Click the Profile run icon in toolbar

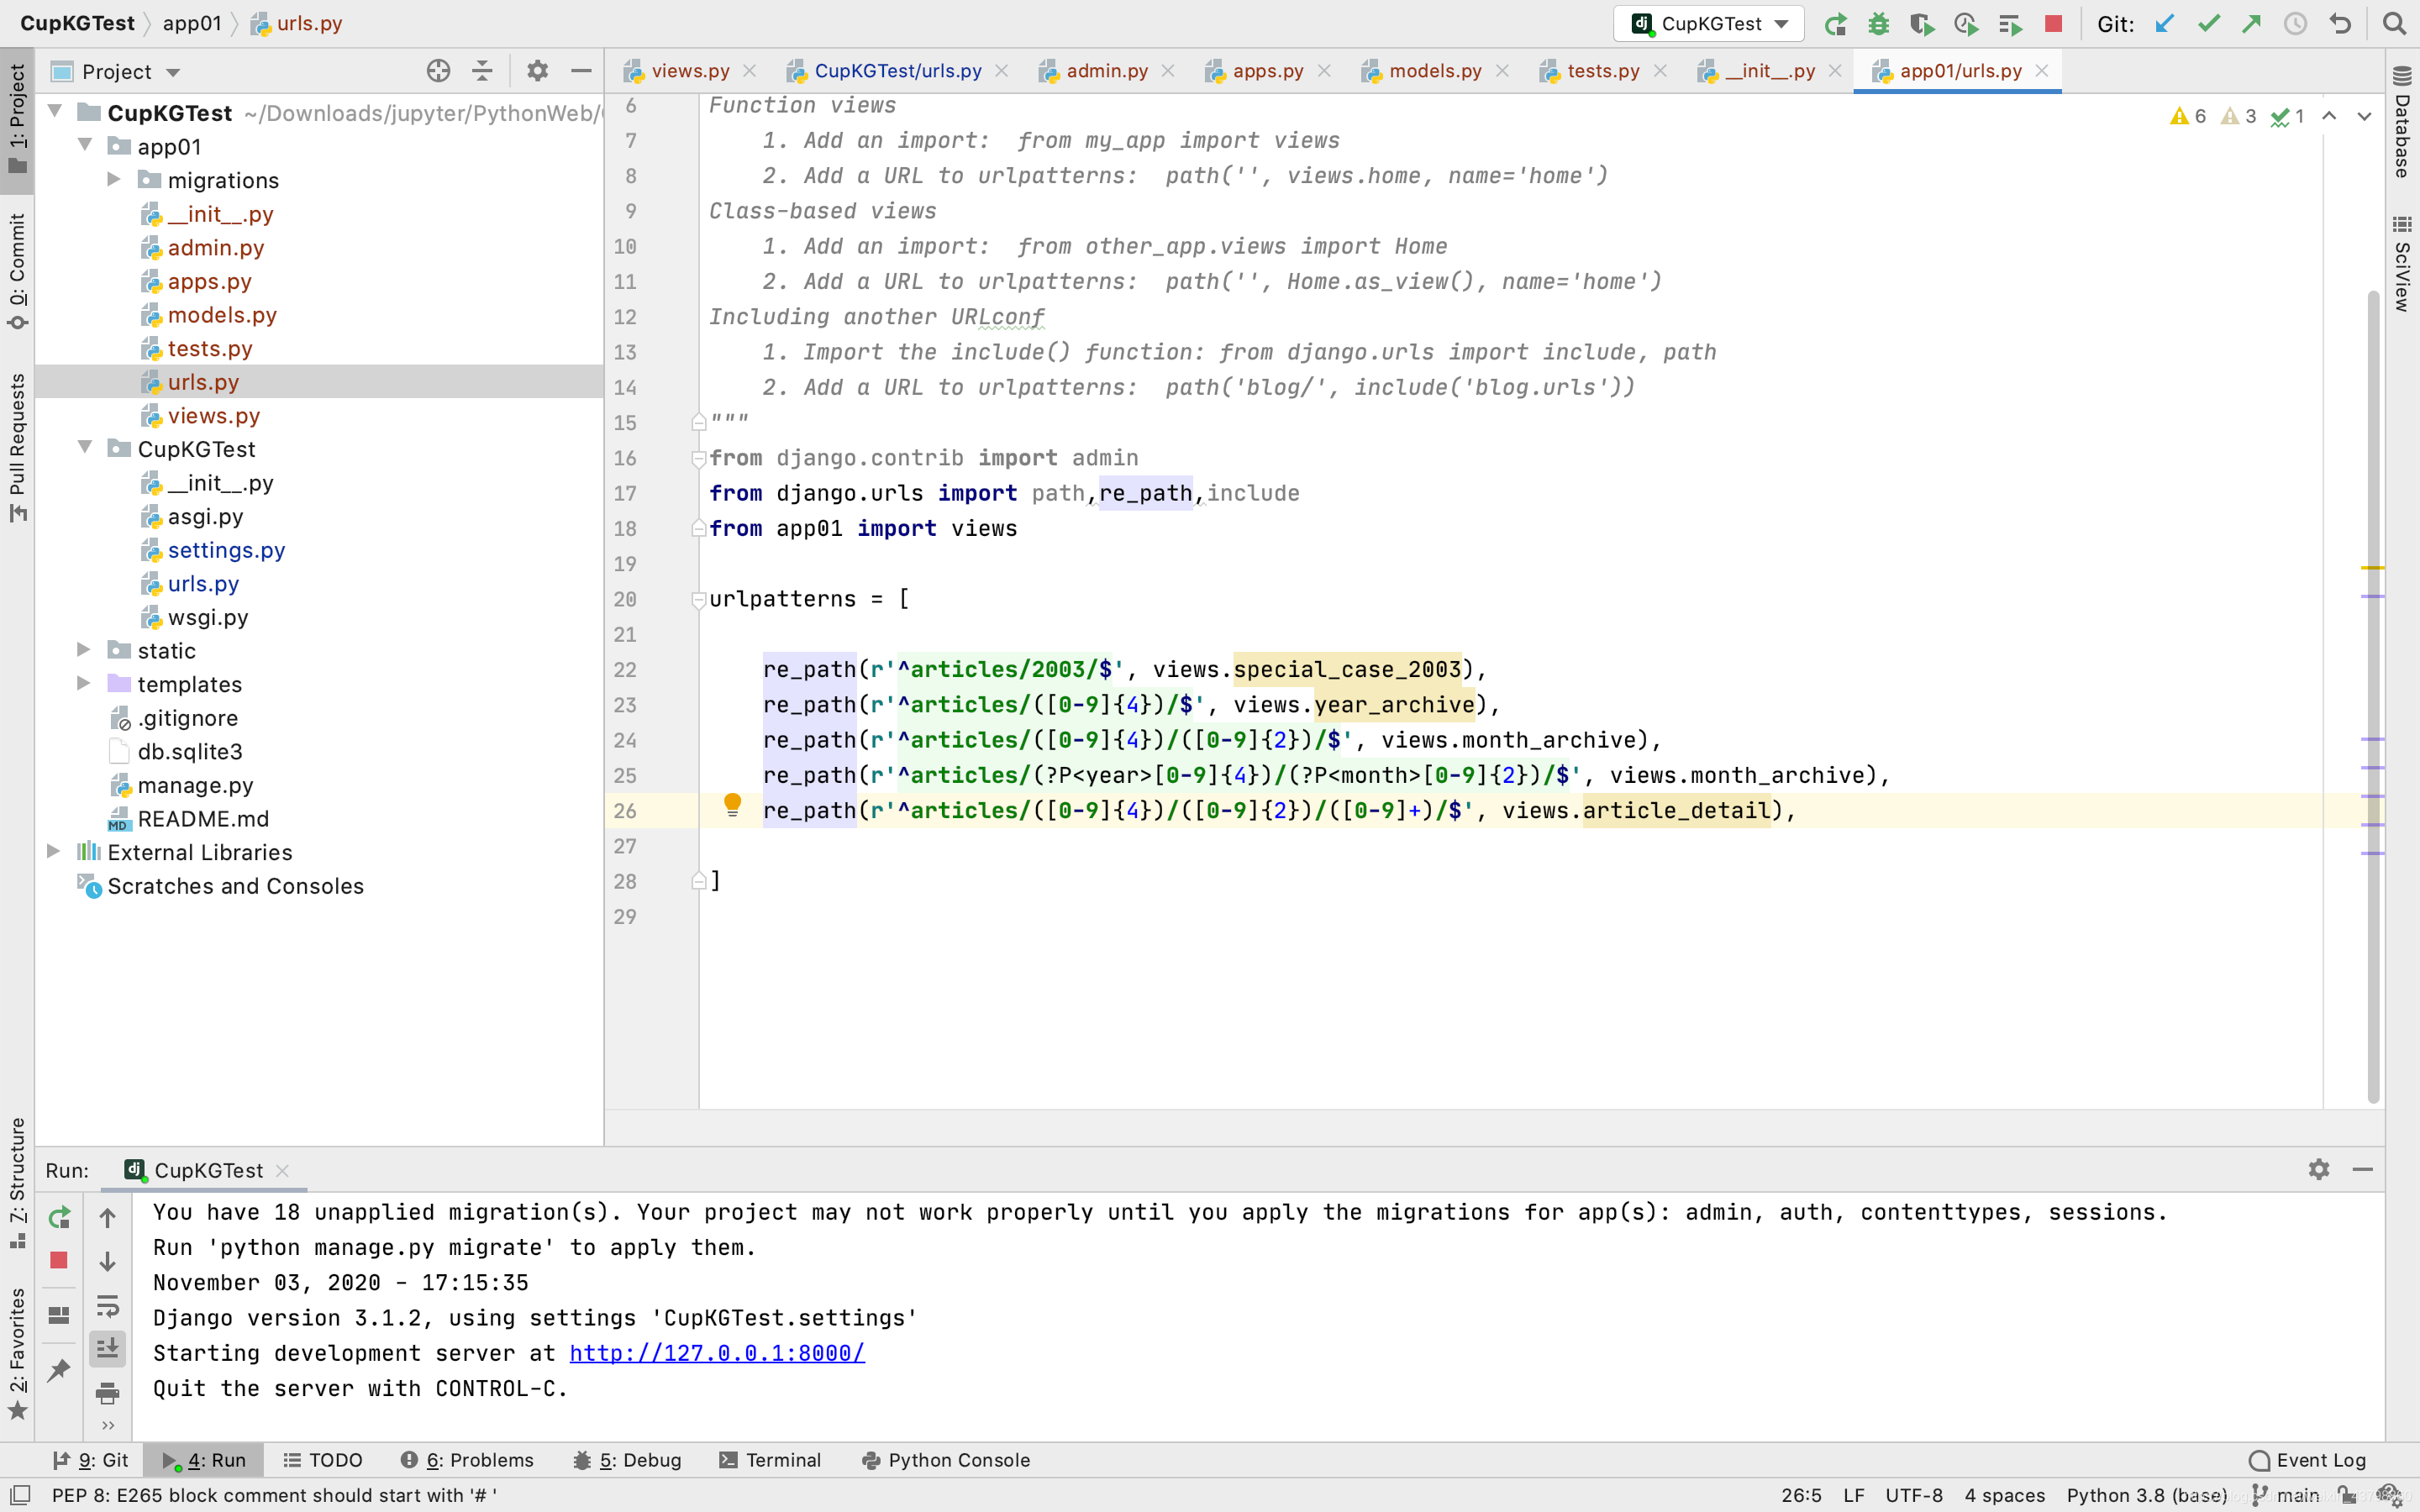(1966, 24)
